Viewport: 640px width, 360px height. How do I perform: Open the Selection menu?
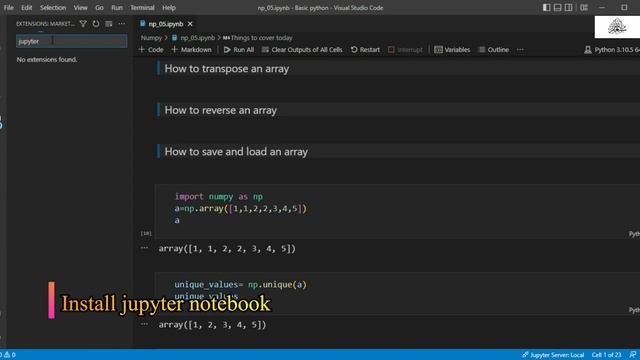(53, 8)
